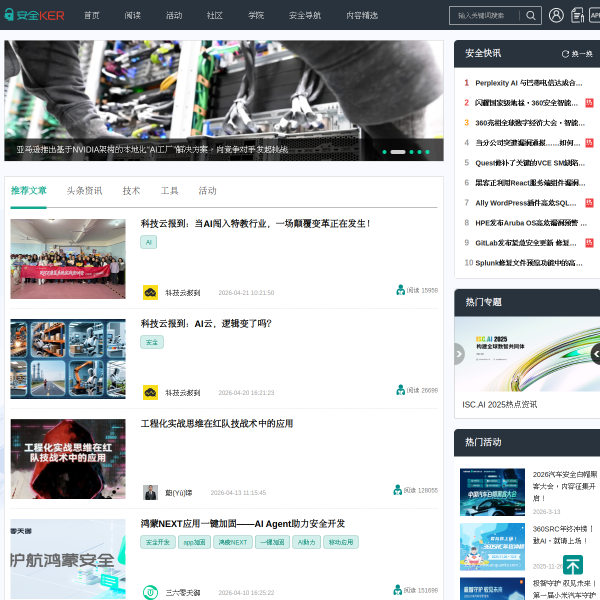Open article 工程化实战思维在红队技战术中的应用

pos(217,424)
